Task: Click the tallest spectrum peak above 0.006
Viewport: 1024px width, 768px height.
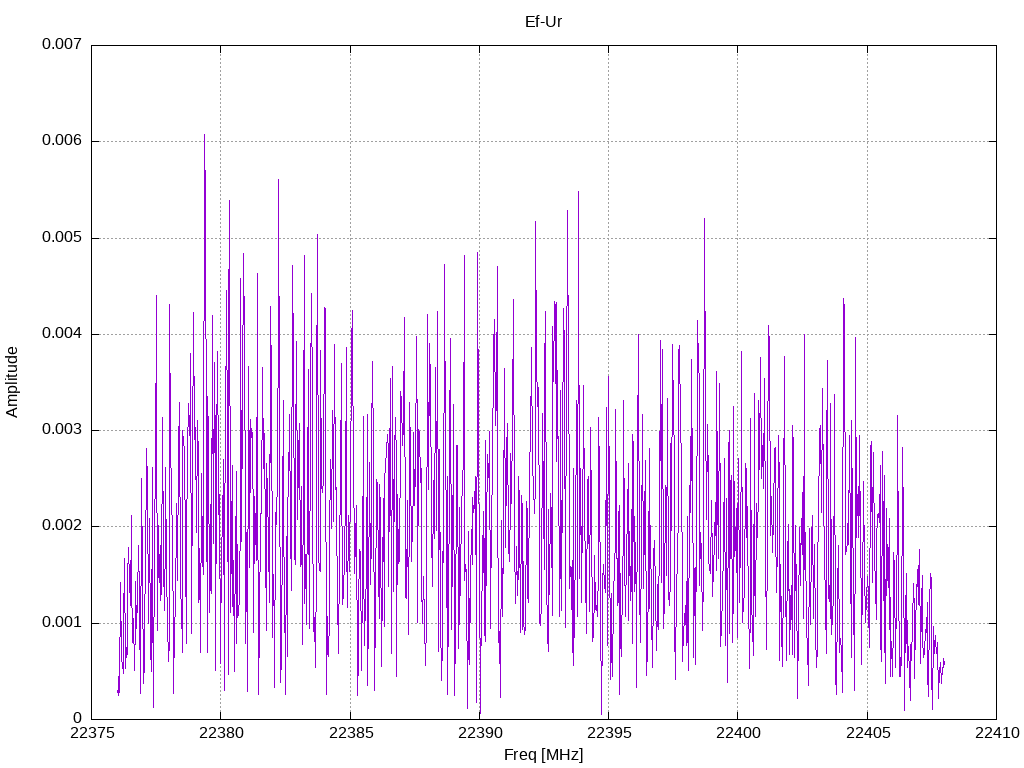Action: click(204, 136)
